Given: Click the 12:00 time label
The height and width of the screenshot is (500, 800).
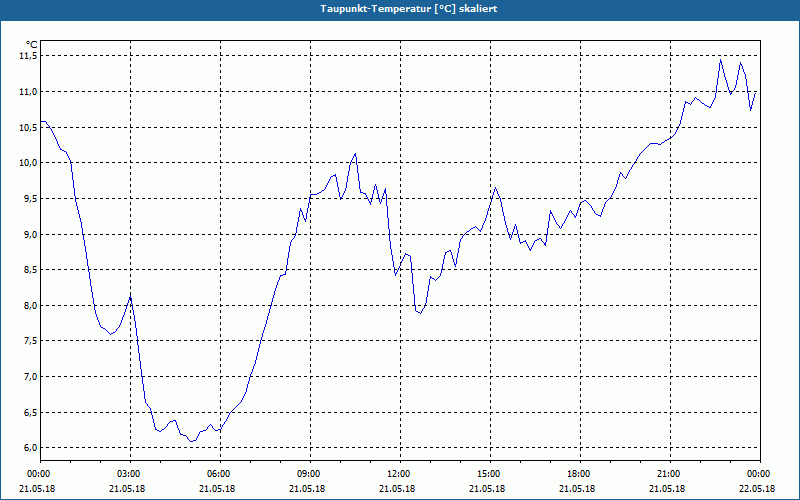Looking at the screenshot, I should coord(397,474).
